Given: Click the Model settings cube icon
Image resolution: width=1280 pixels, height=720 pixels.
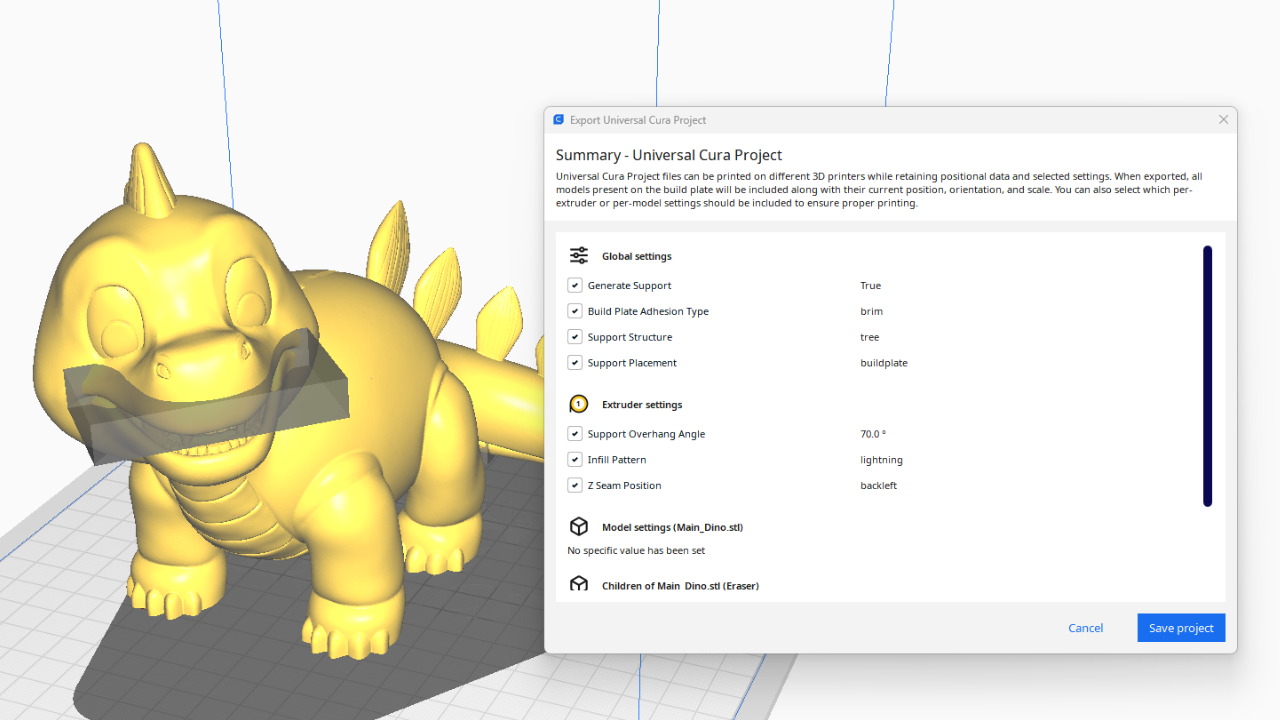Looking at the screenshot, I should [578, 526].
